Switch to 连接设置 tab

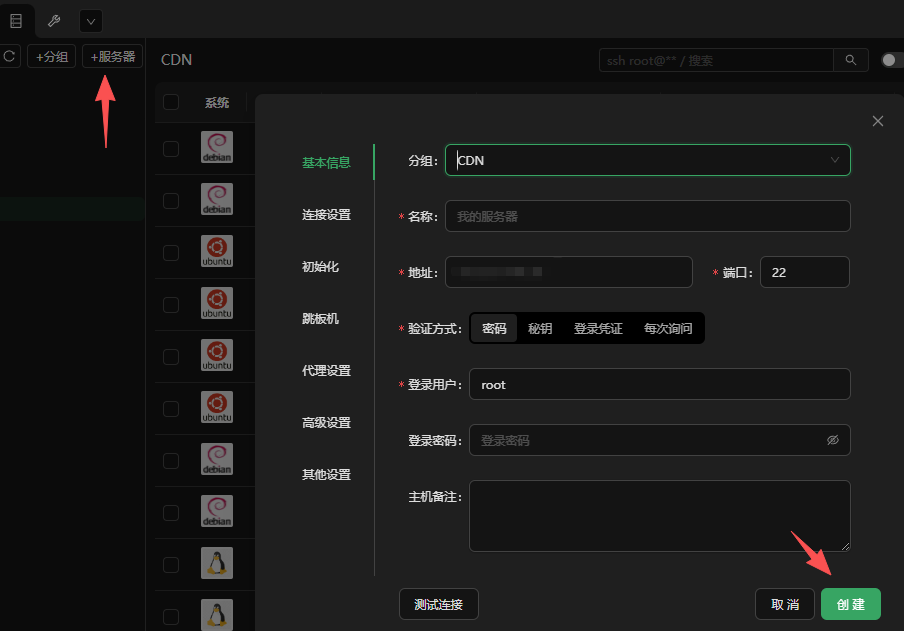(326, 215)
